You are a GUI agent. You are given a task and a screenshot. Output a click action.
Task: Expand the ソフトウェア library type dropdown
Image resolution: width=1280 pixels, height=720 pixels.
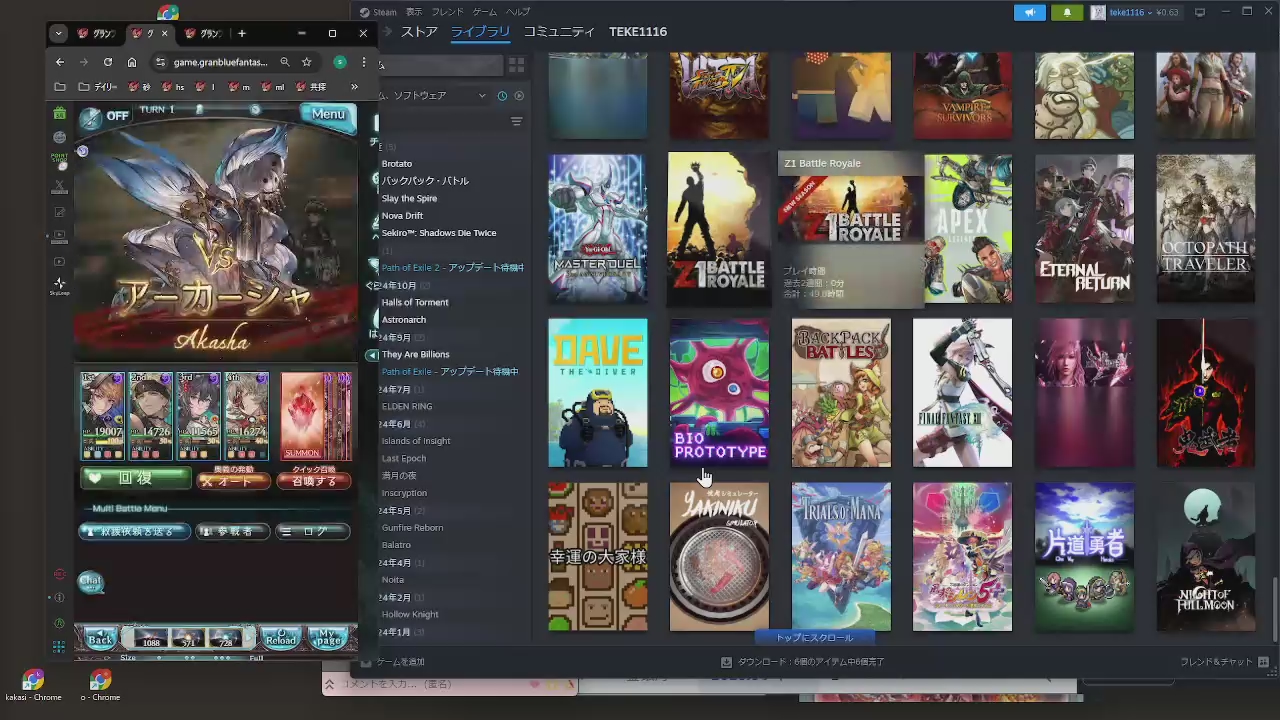point(482,96)
